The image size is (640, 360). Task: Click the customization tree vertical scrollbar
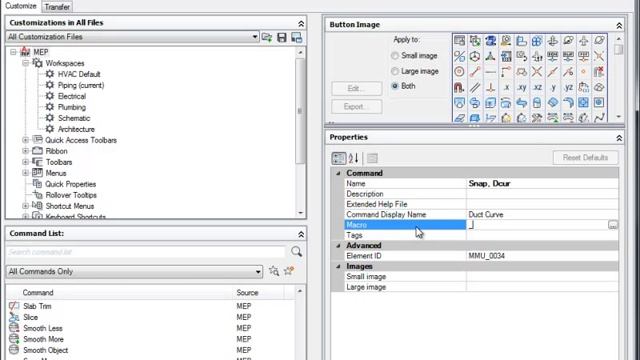(300, 111)
